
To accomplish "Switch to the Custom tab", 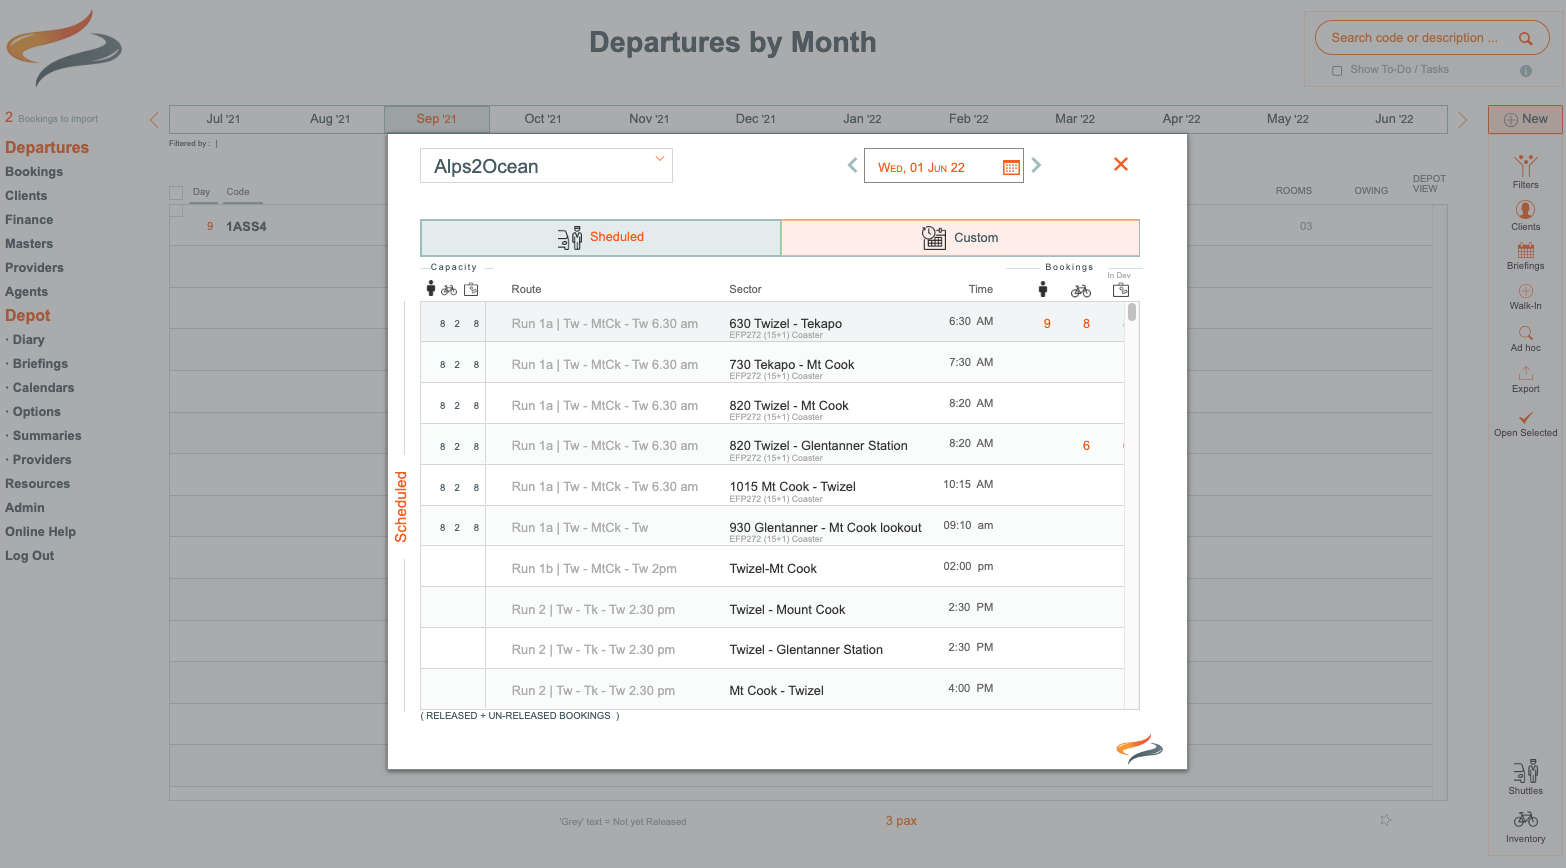I will pos(960,238).
